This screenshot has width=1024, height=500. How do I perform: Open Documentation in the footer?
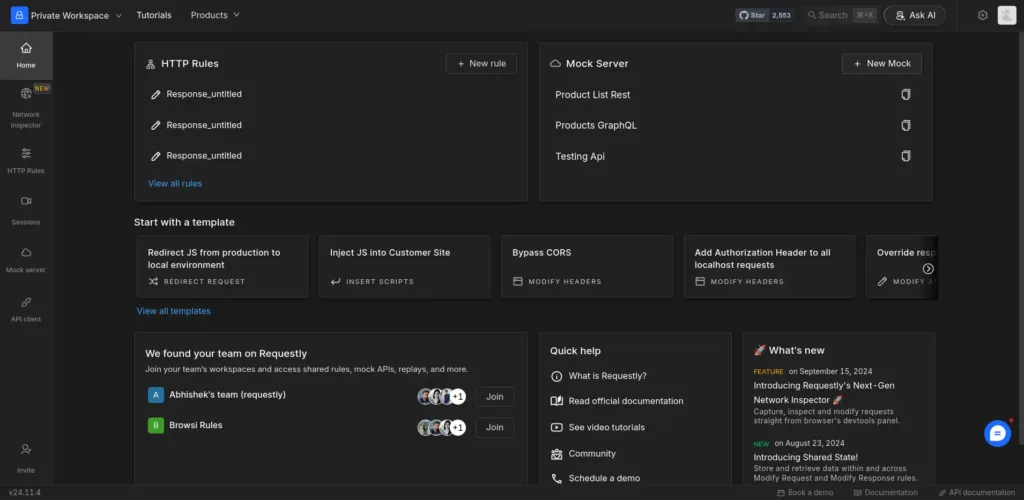(886, 493)
